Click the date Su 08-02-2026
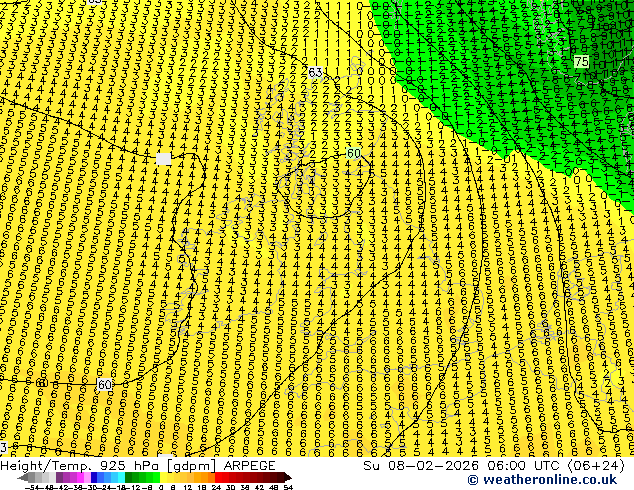634x490 pixels. click(x=421, y=466)
